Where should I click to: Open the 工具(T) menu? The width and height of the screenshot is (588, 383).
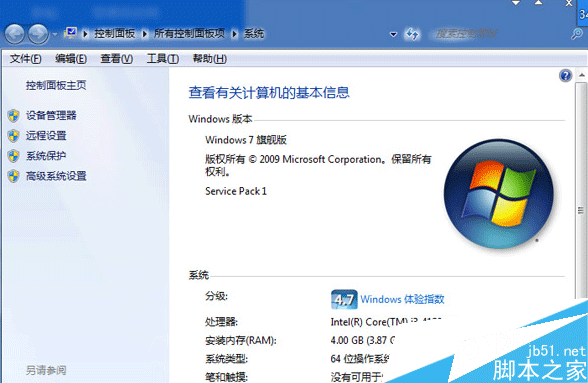pos(163,59)
